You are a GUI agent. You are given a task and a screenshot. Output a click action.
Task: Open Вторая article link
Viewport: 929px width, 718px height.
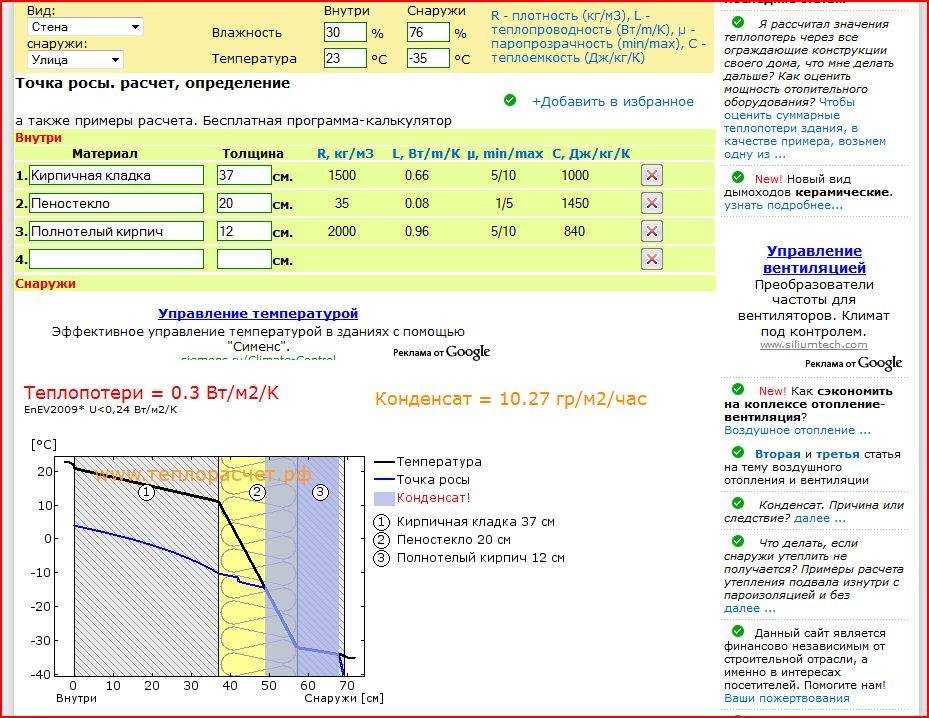click(777, 454)
